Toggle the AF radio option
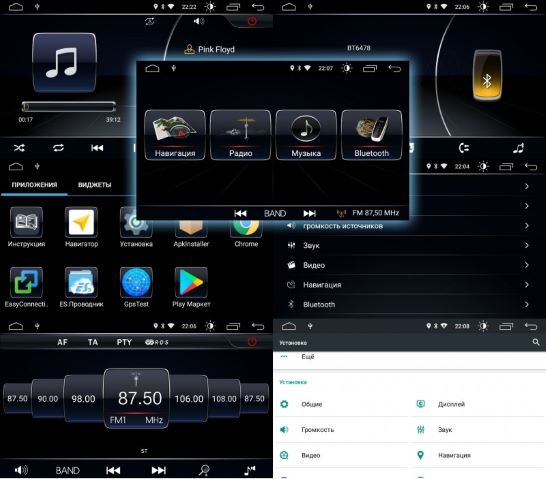The width and height of the screenshot is (546, 479). [x=62, y=342]
